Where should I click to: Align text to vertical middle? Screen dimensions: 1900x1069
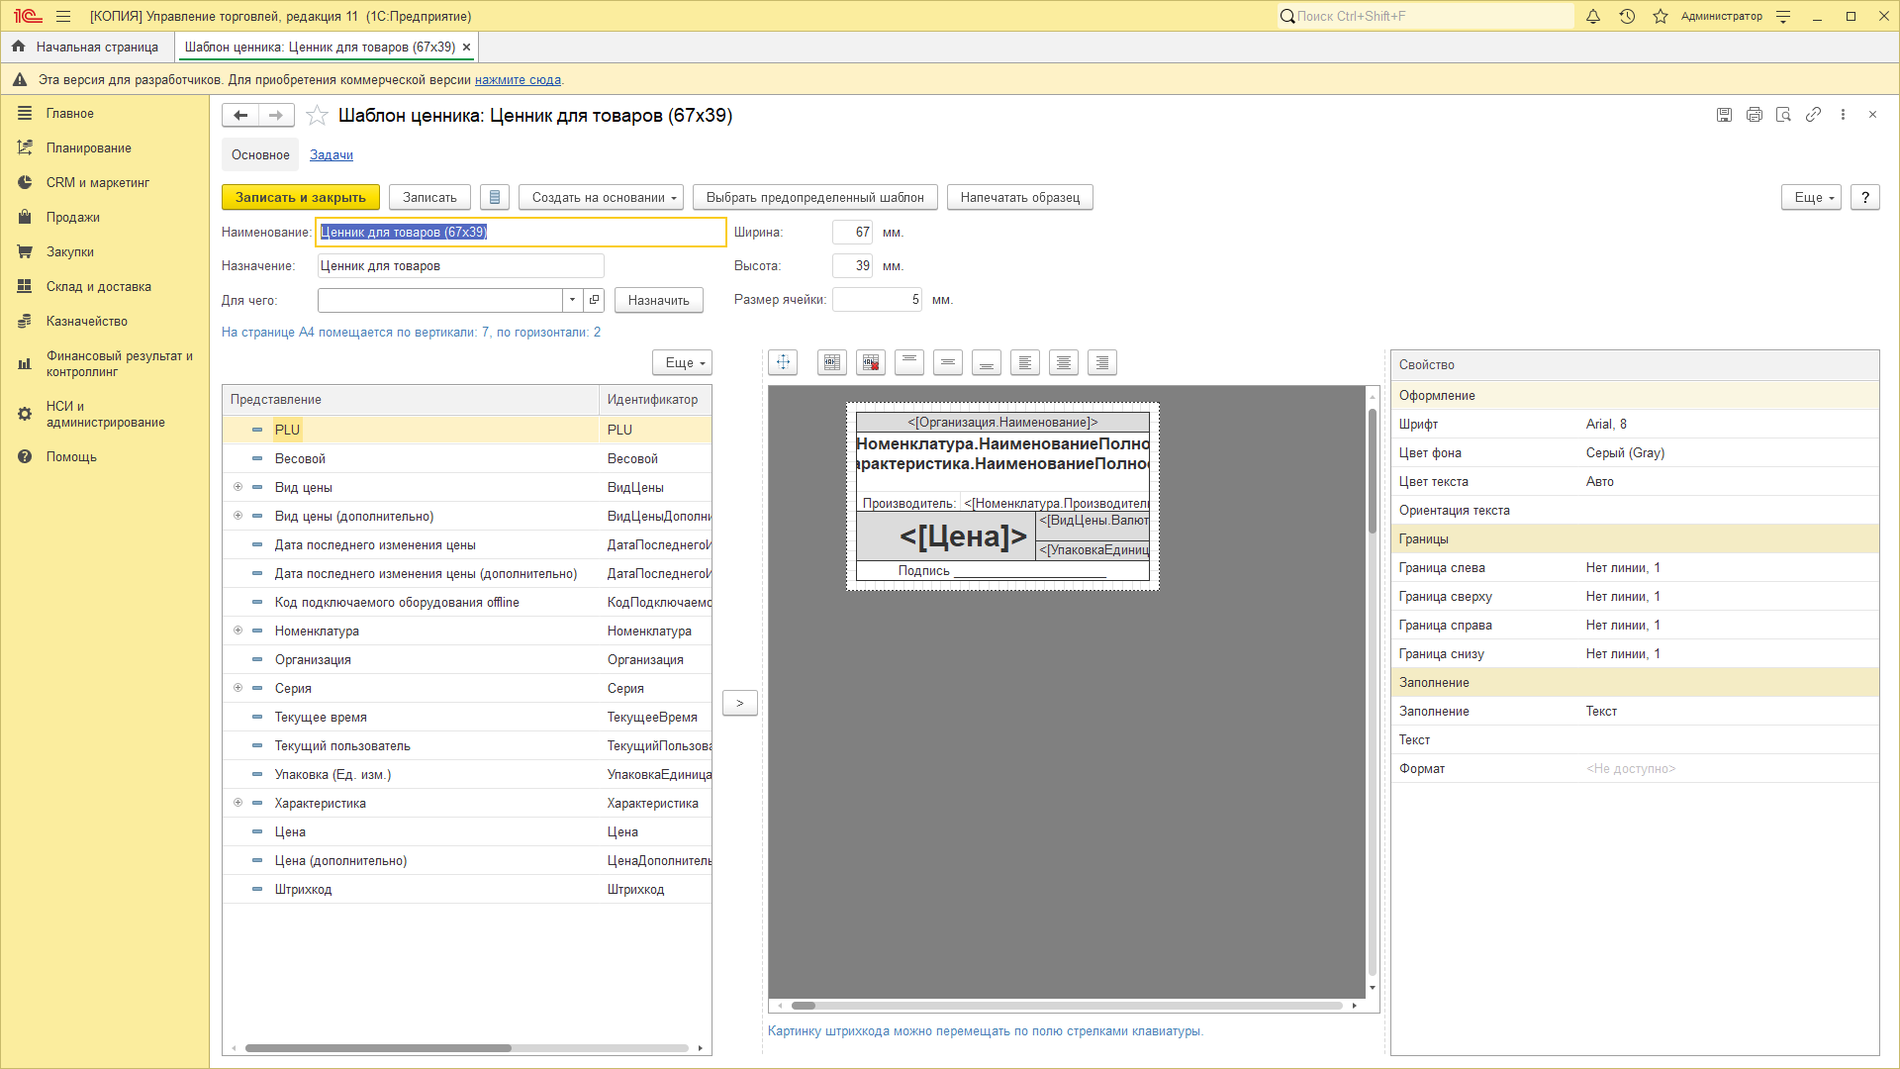(948, 363)
